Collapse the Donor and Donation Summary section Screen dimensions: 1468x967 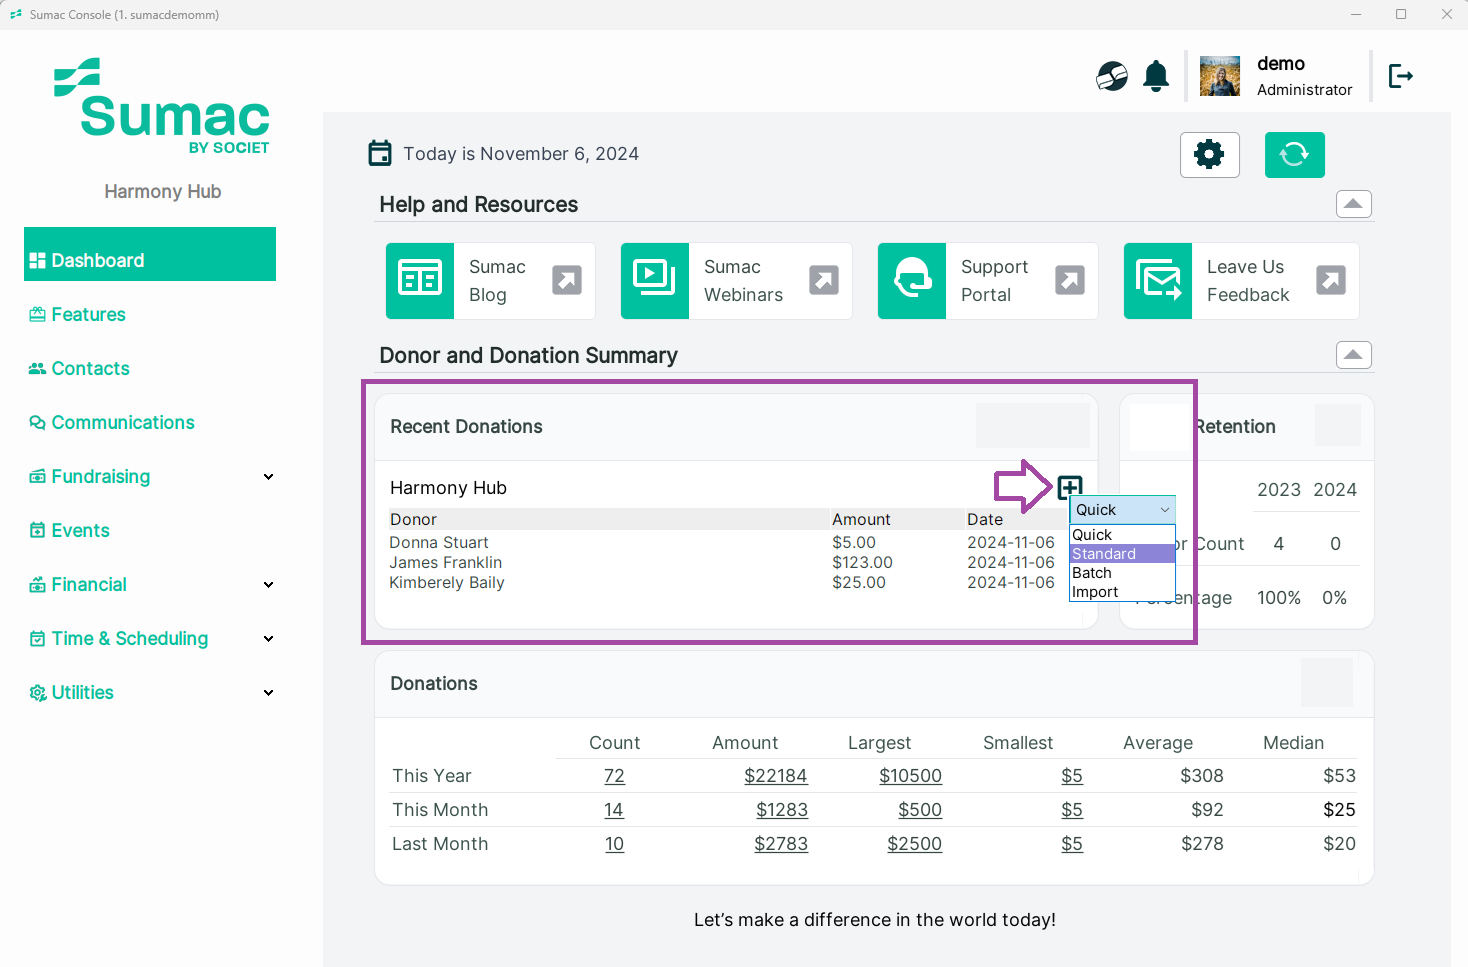(1354, 355)
